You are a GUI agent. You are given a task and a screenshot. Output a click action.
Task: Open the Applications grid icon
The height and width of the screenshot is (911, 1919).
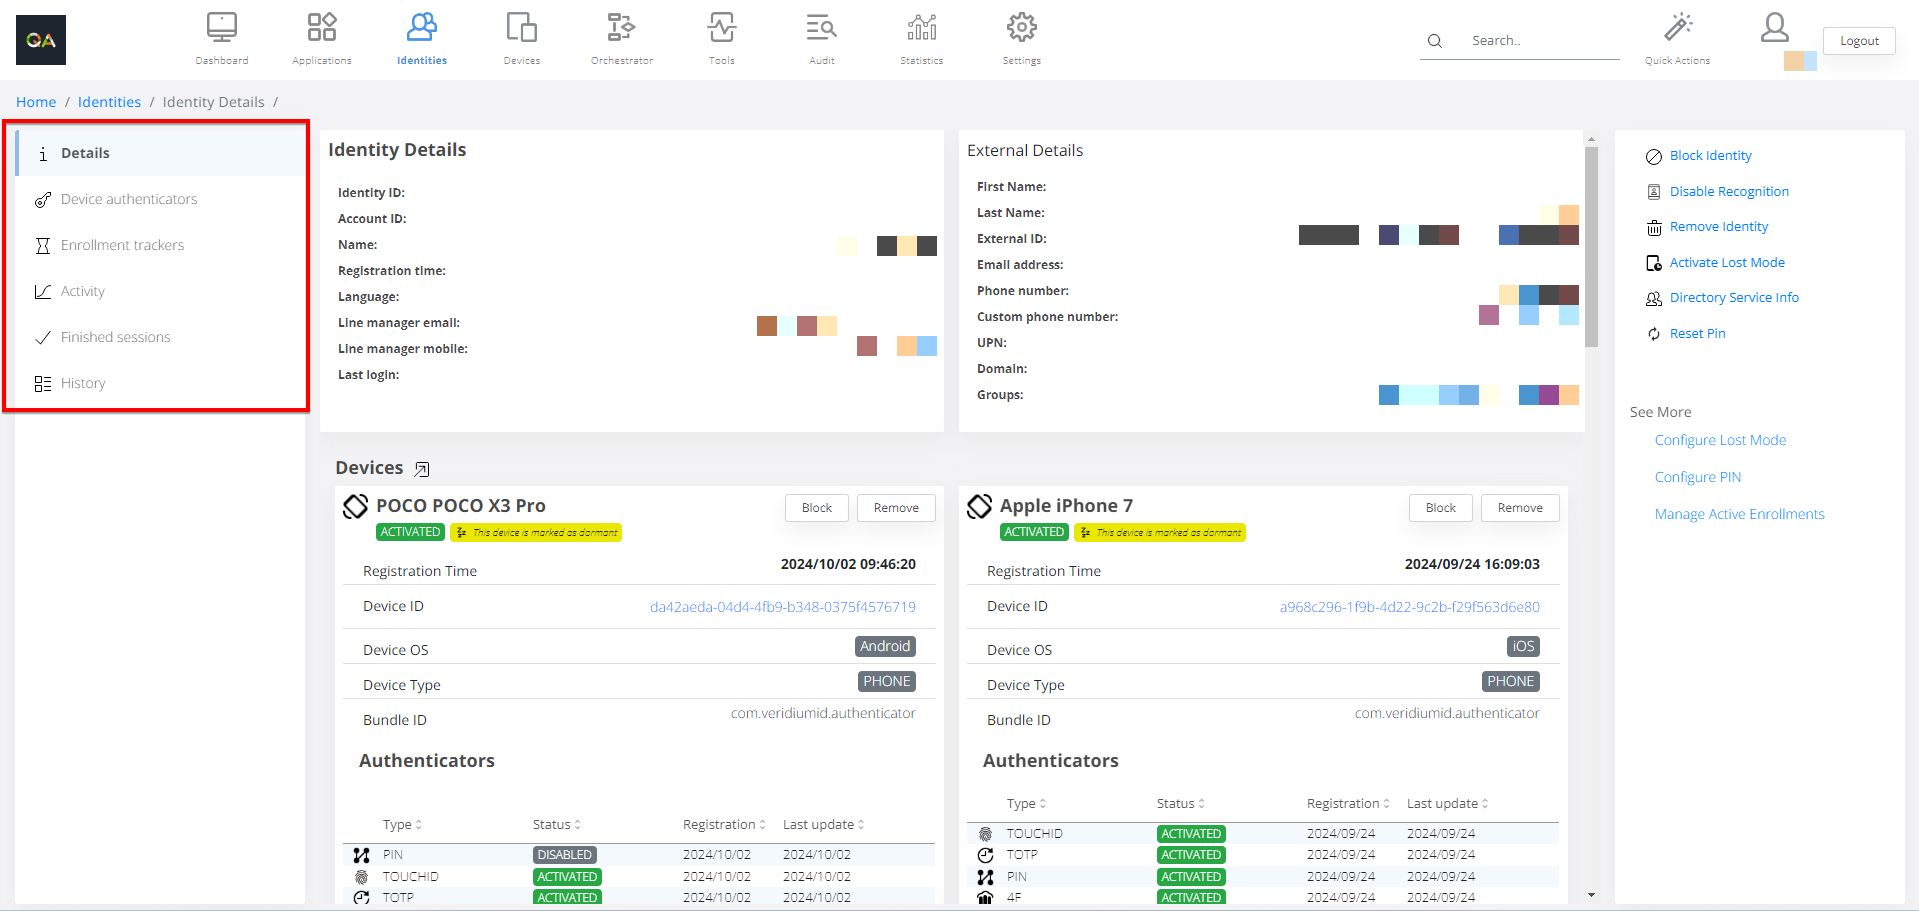coord(321,28)
